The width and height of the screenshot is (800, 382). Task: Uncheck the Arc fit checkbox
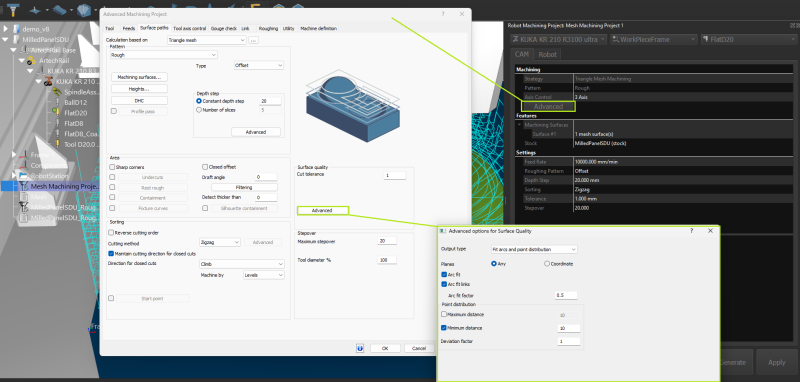(x=444, y=274)
